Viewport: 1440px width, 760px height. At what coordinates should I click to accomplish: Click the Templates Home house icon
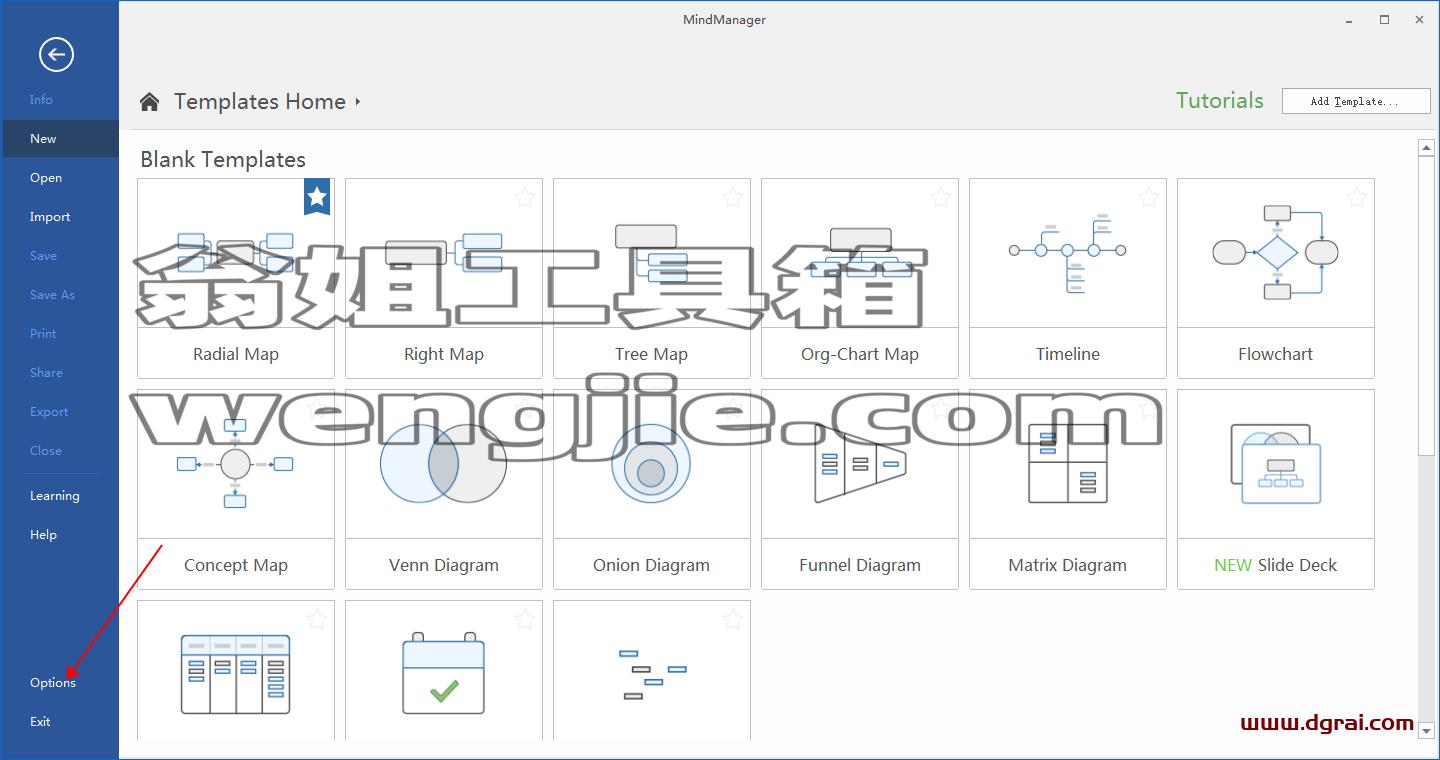[150, 101]
